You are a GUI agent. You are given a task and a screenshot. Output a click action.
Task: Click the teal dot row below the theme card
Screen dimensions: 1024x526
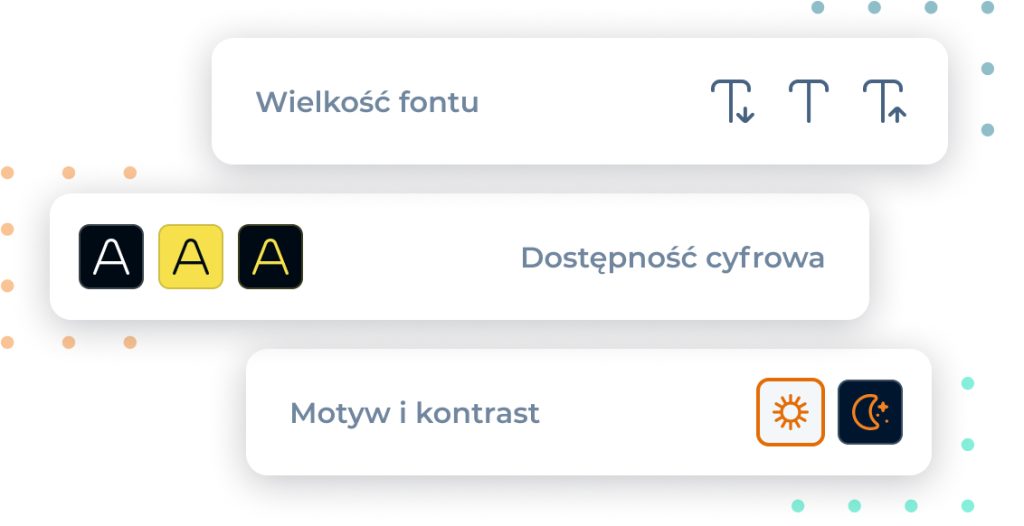[882, 506]
